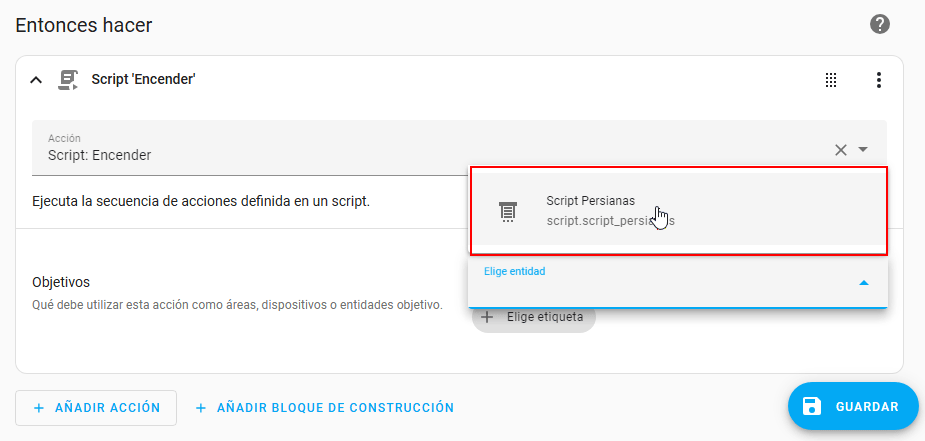Collapse the Elige entidad dropdown arrow

[864, 283]
